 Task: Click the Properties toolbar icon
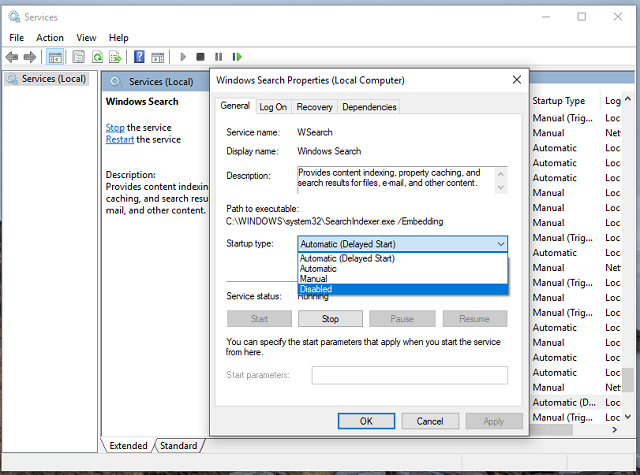pyautogui.click(x=78, y=57)
